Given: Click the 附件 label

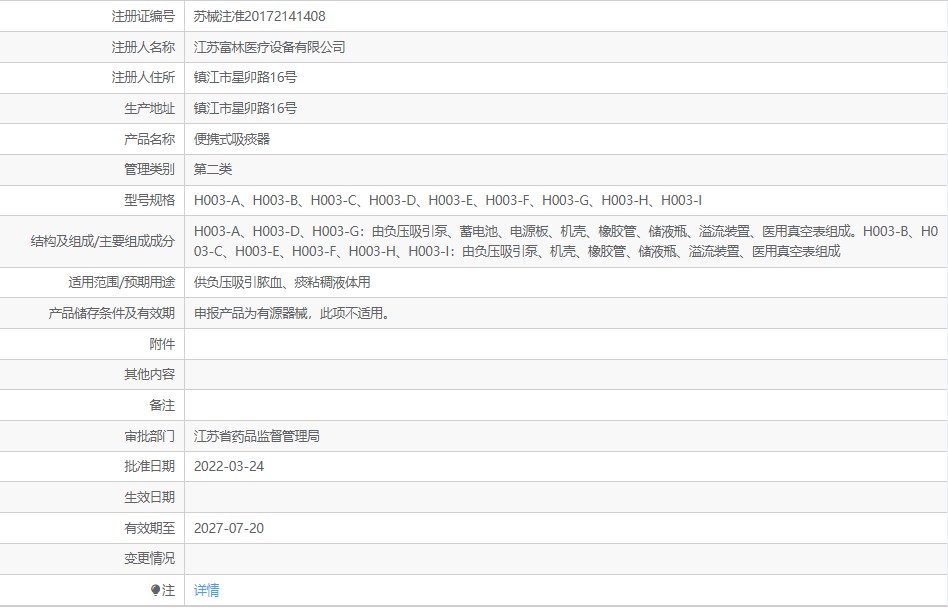Looking at the screenshot, I should point(162,344).
